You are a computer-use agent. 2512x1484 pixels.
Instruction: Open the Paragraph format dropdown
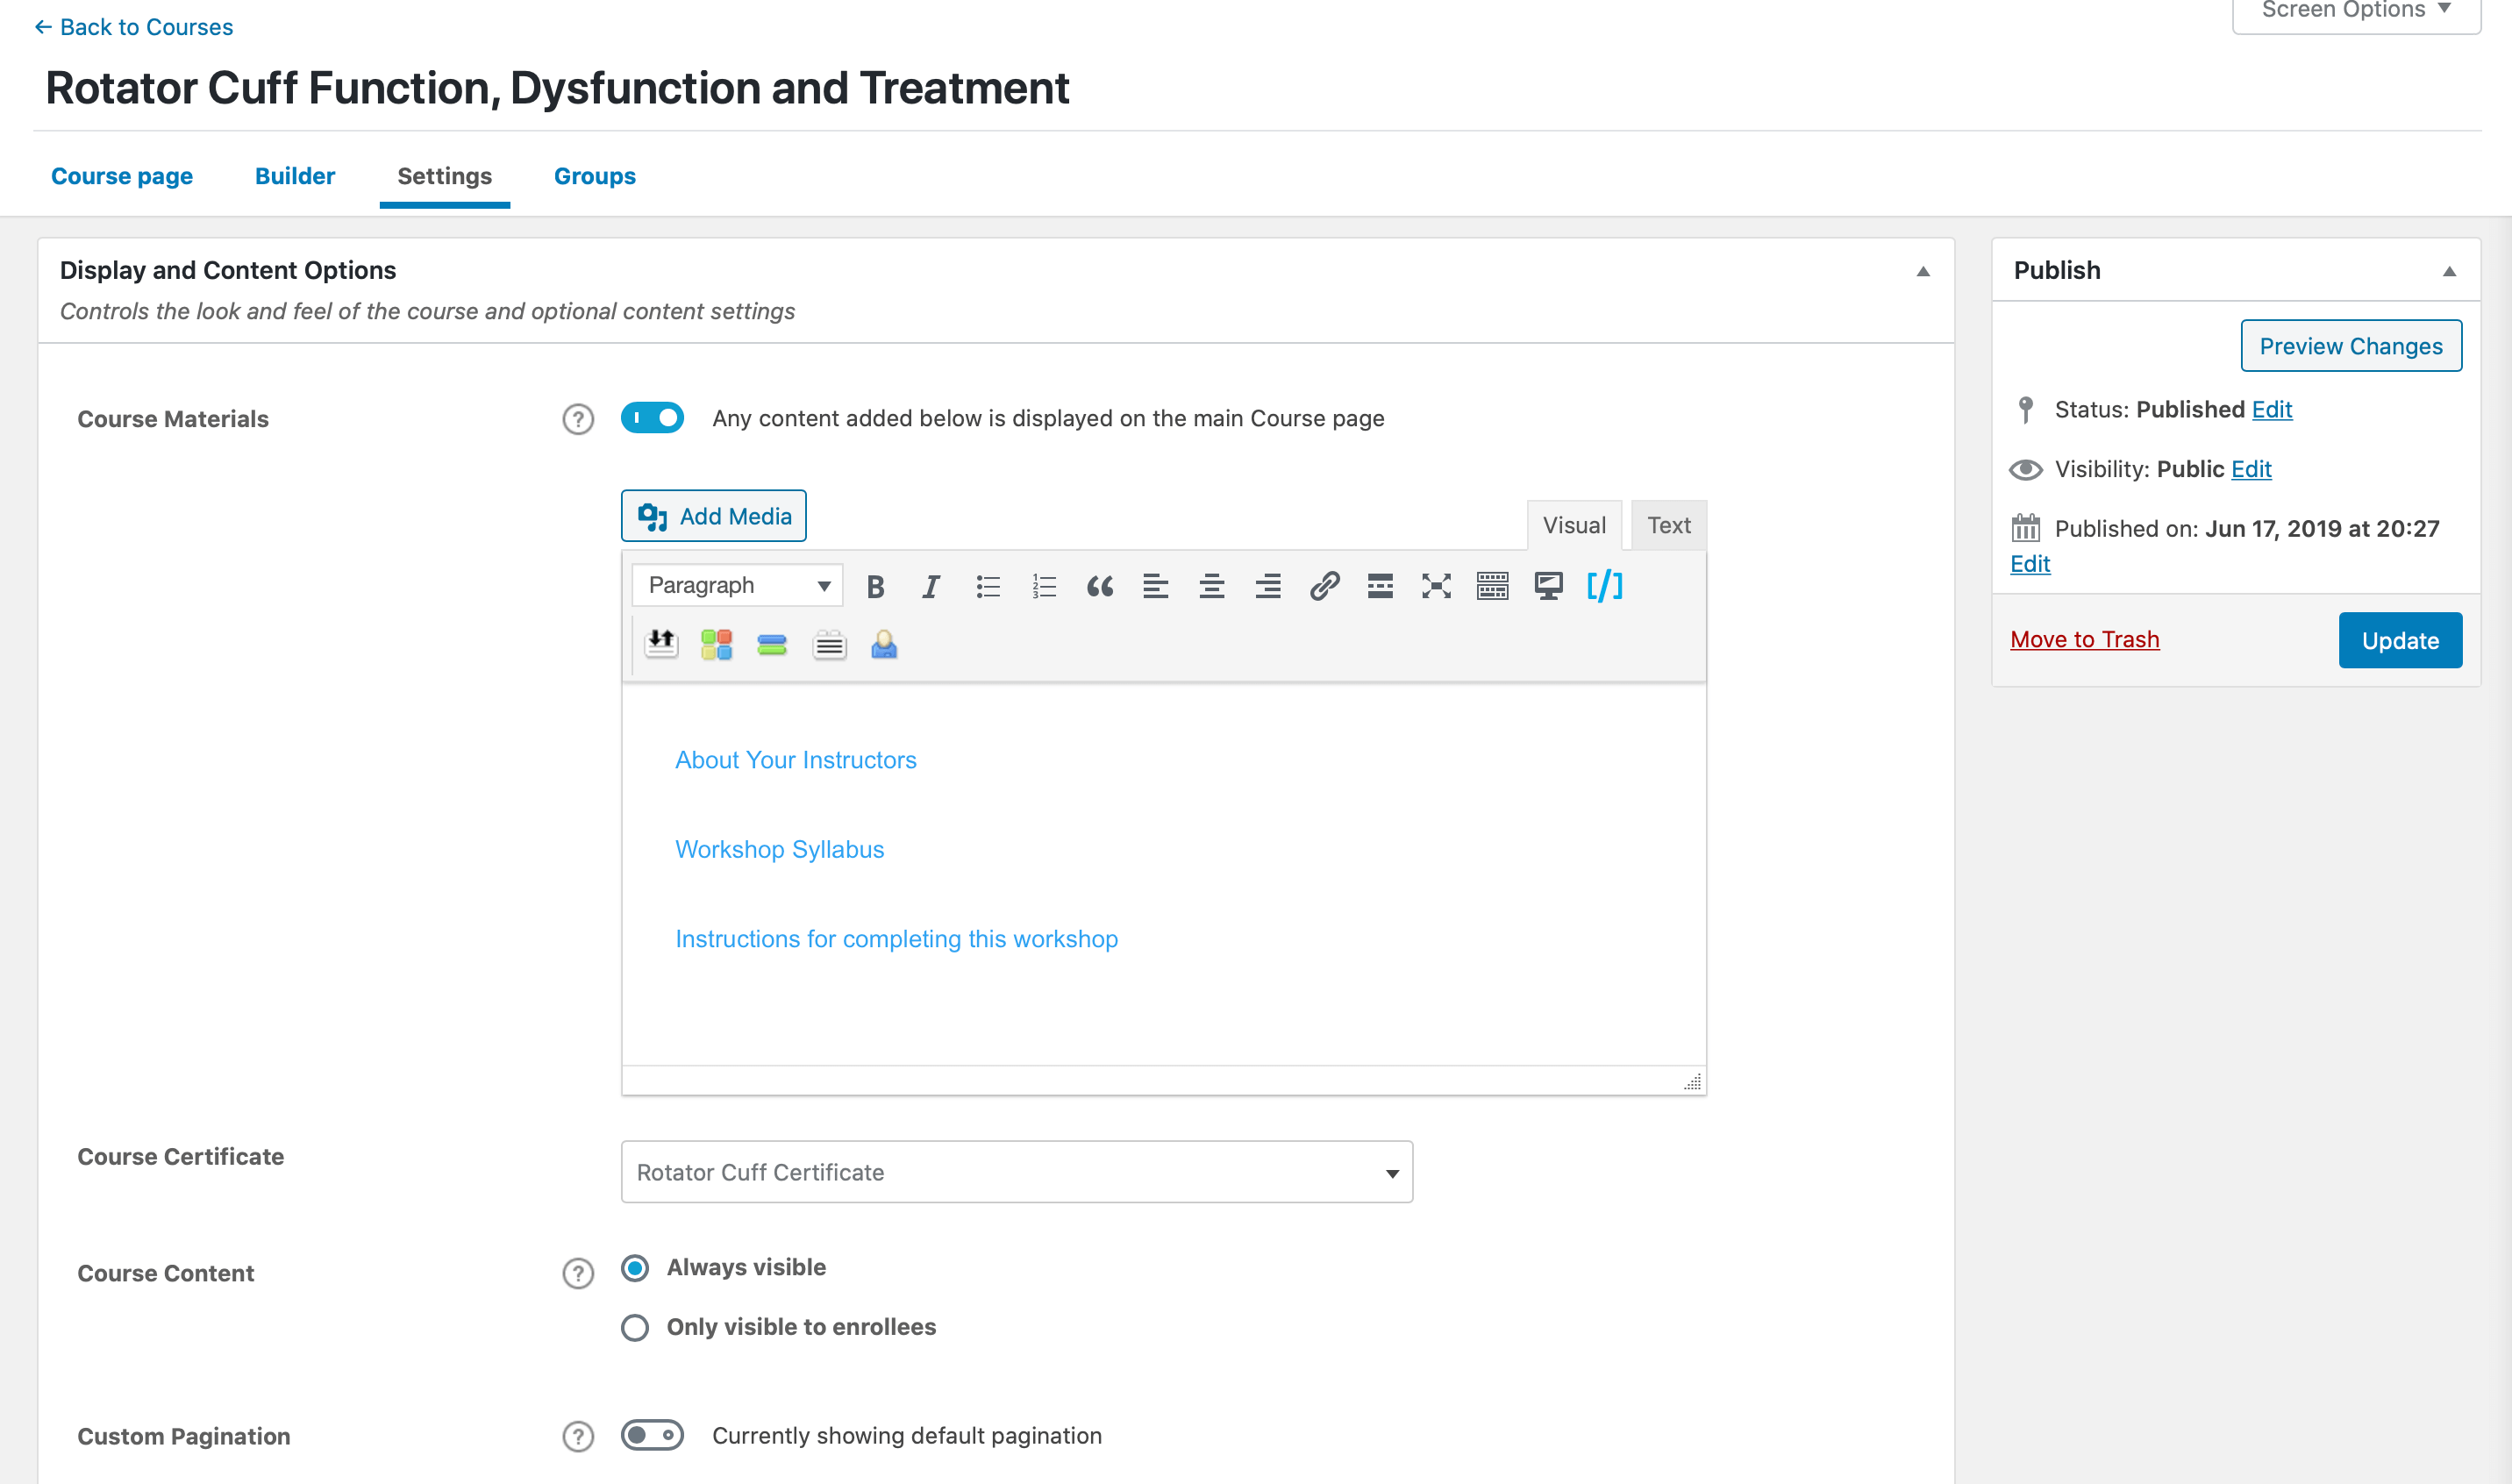(x=738, y=585)
